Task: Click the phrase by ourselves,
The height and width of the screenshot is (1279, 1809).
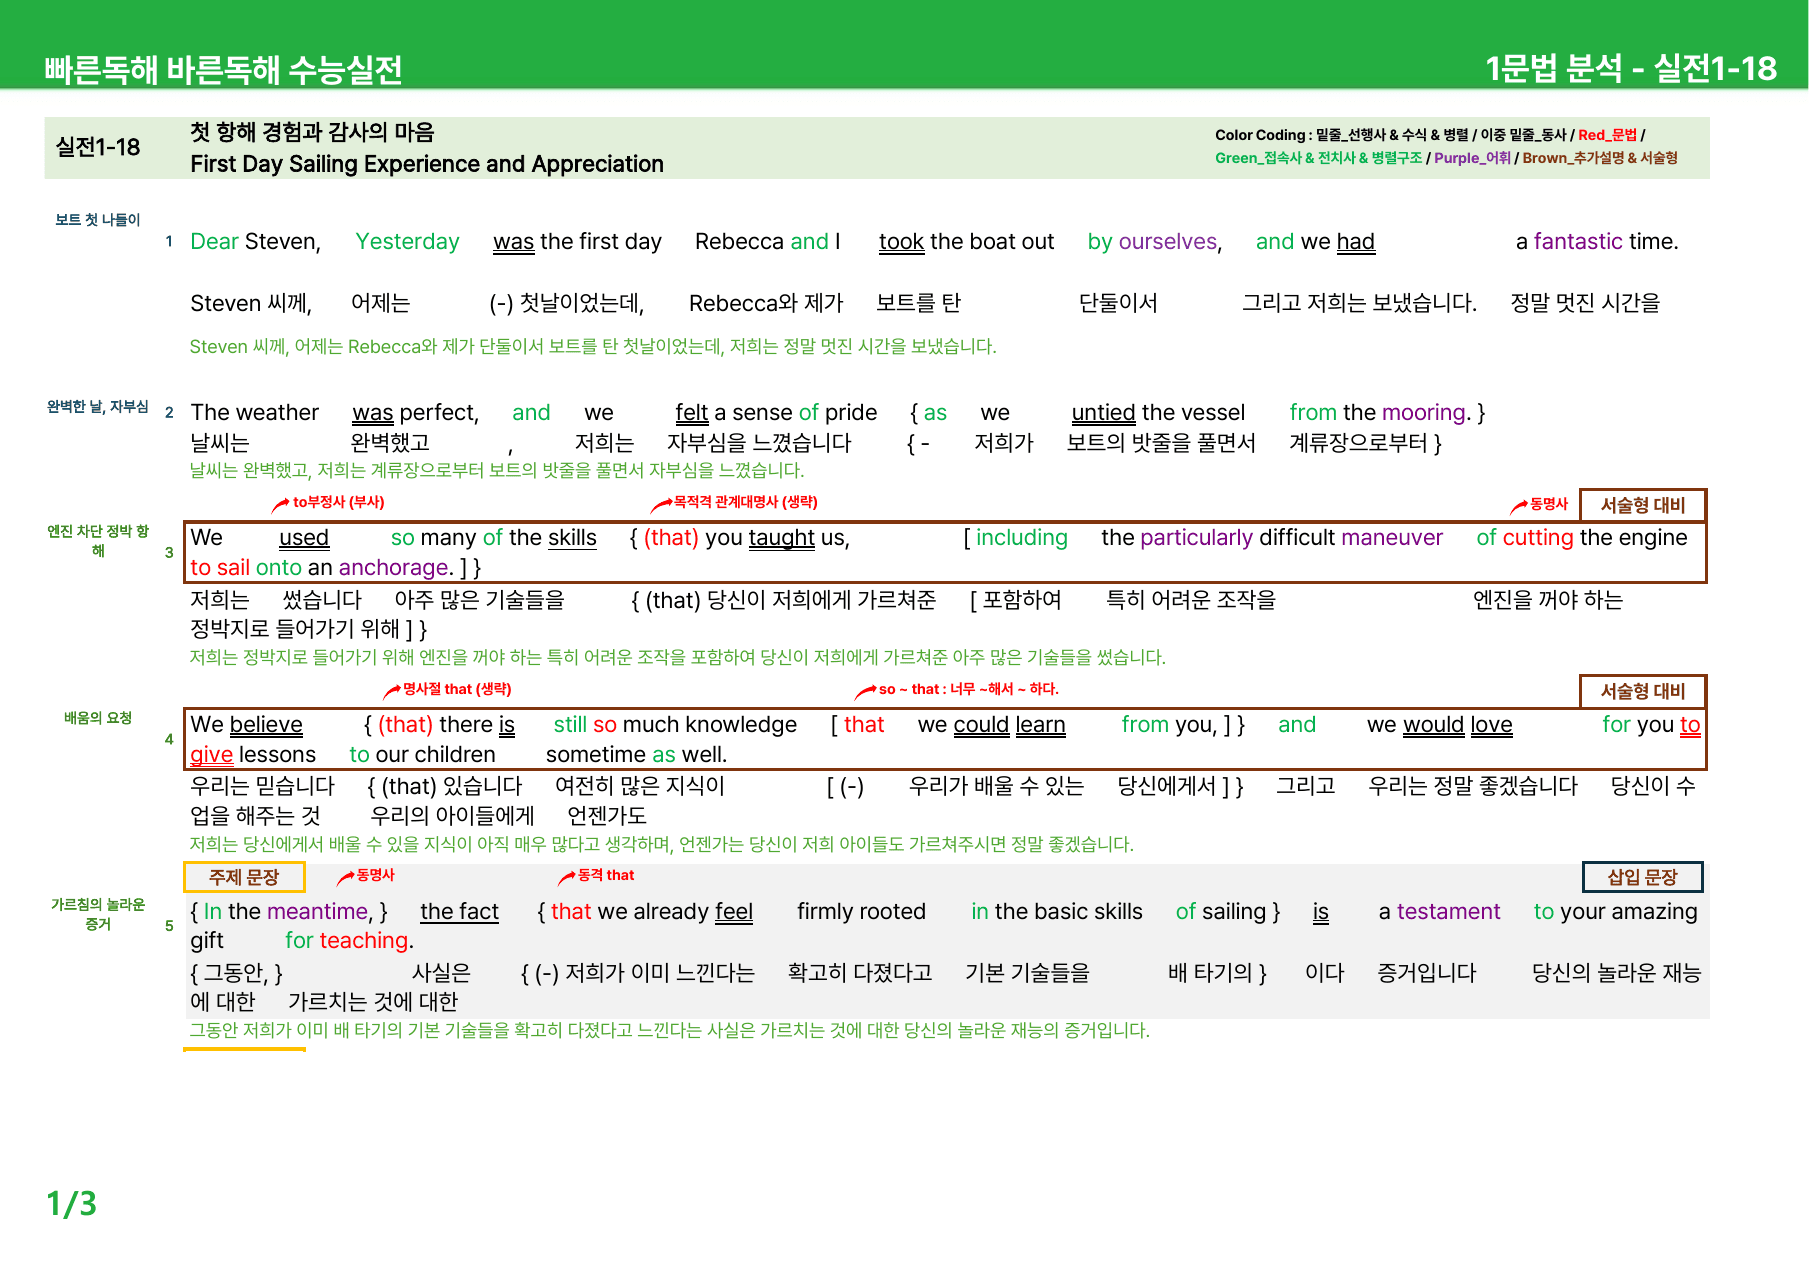Action: pos(1155,242)
